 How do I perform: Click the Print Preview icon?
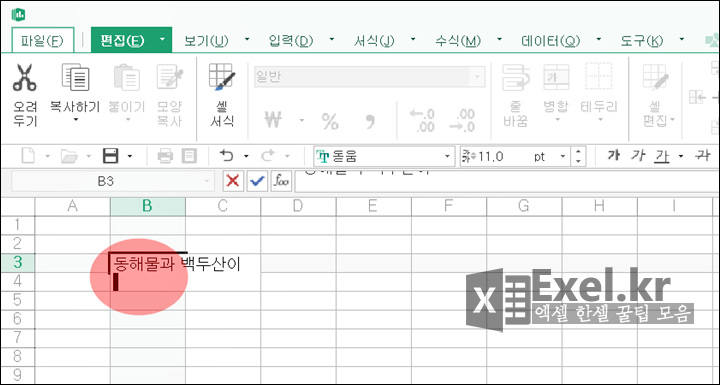[189, 156]
